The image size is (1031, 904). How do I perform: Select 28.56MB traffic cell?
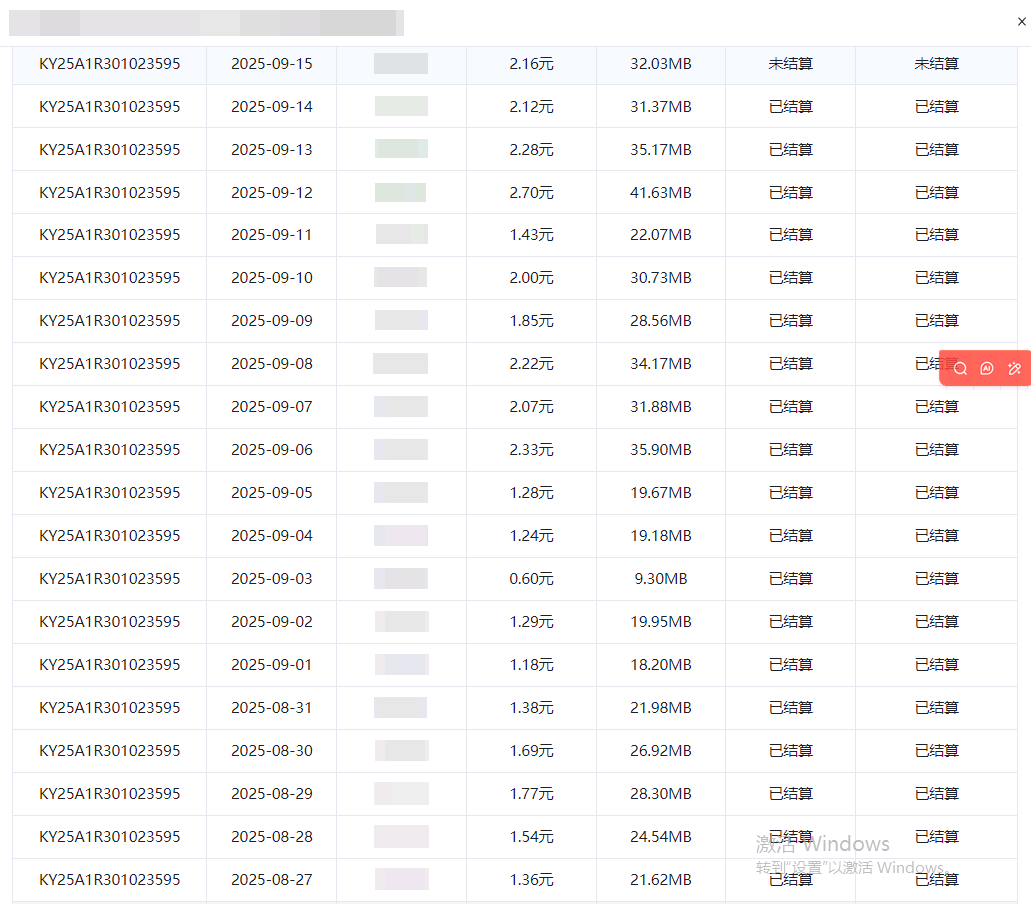point(661,321)
